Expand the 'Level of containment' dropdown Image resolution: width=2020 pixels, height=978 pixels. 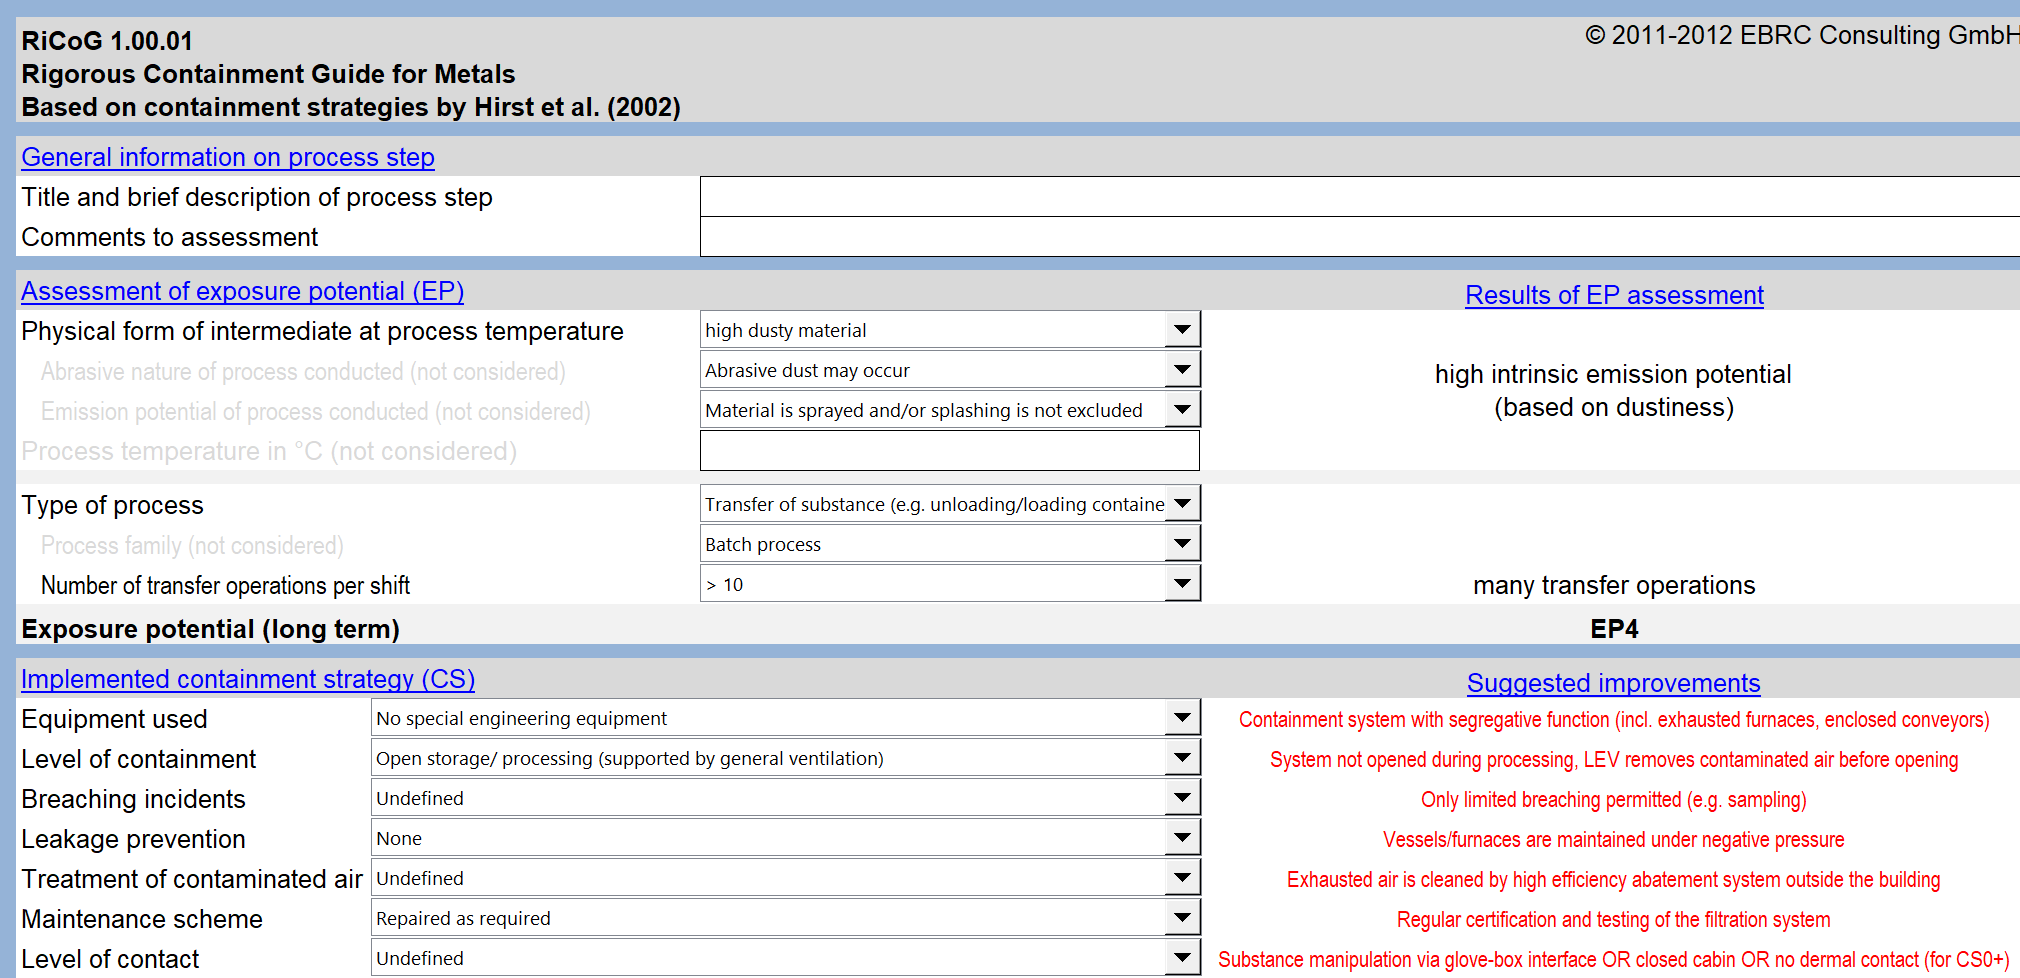point(1183,757)
